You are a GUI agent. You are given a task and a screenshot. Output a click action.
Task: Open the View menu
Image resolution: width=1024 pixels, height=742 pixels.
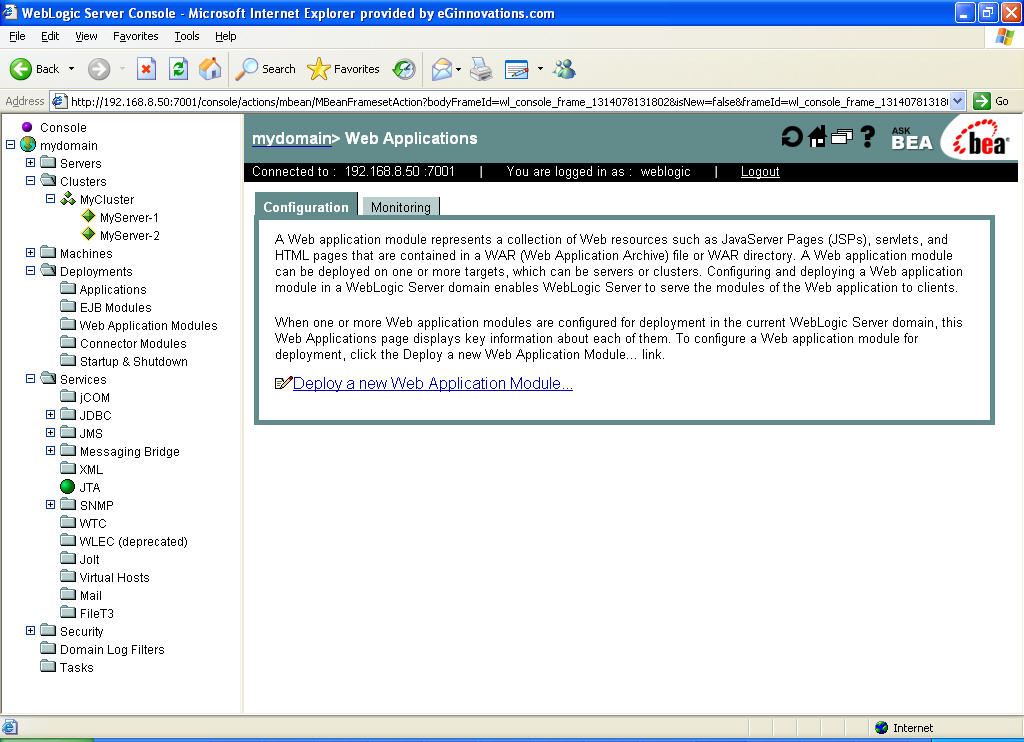coord(86,36)
